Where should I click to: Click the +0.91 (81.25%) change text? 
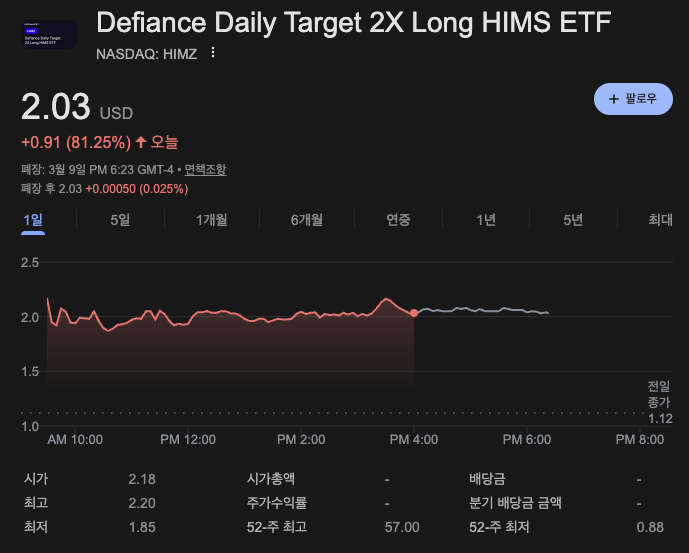(x=76, y=142)
